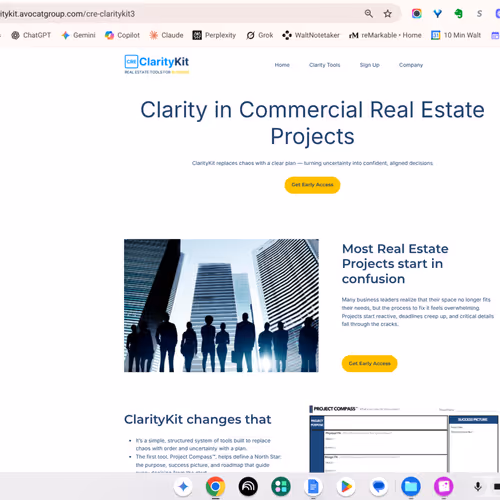Open the Messages chat app on shelf
The height and width of the screenshot is (500, 500).
pos(378,487)
